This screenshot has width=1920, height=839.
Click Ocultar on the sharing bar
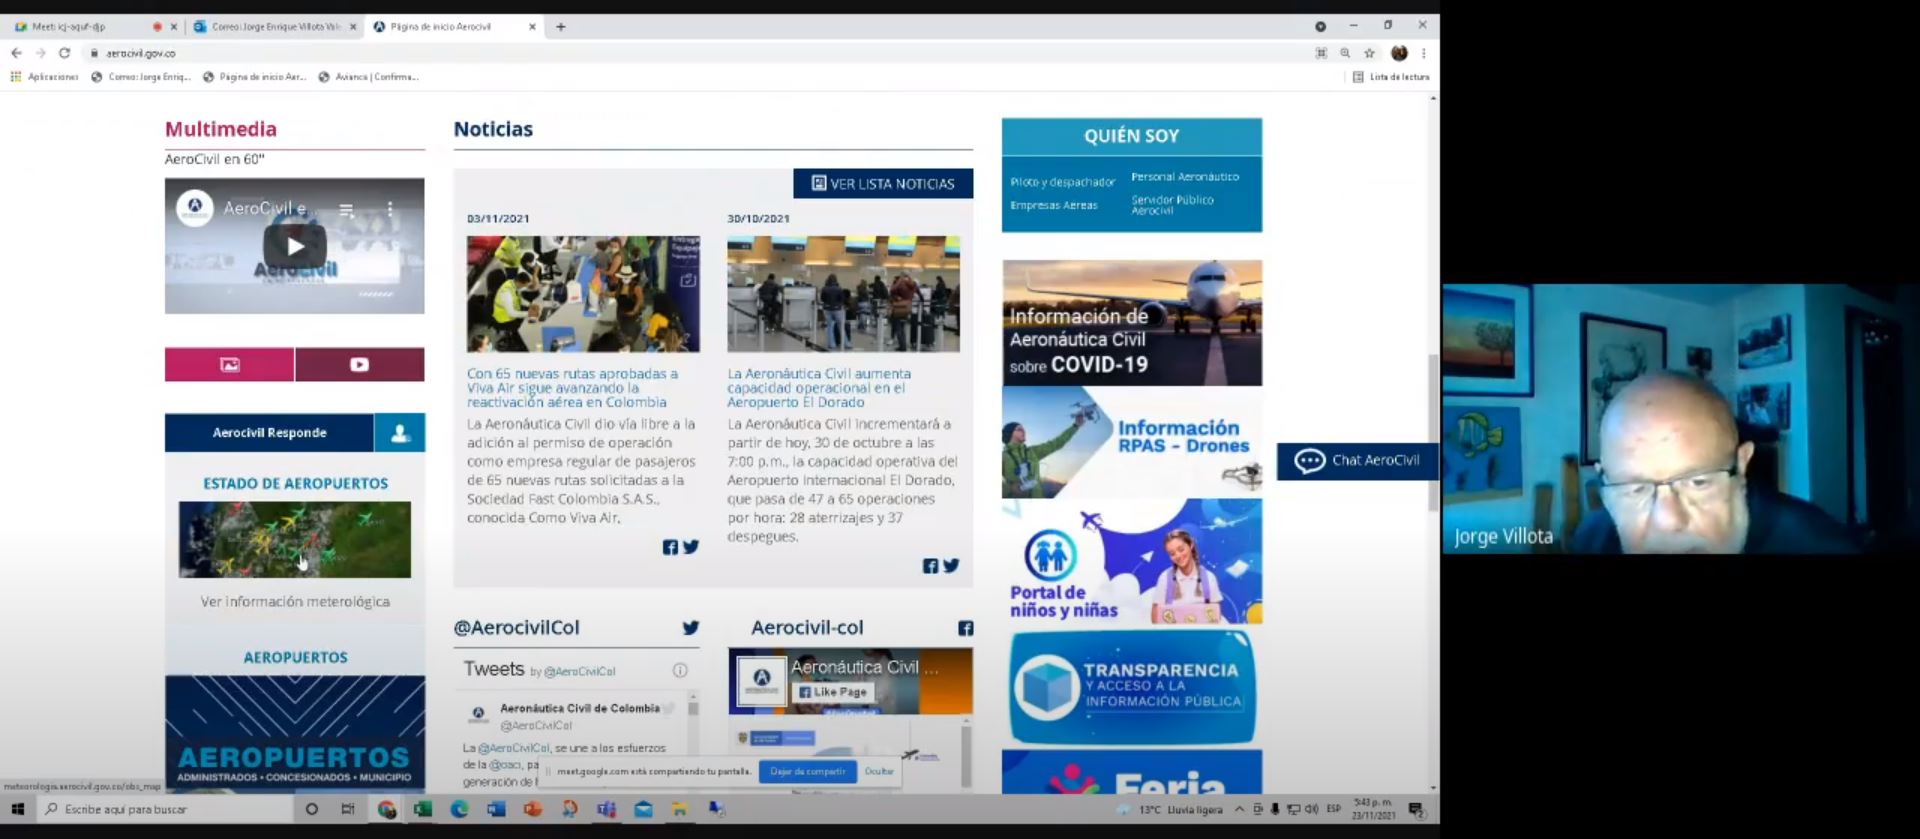pyautogui.click(x=879, y=772)
